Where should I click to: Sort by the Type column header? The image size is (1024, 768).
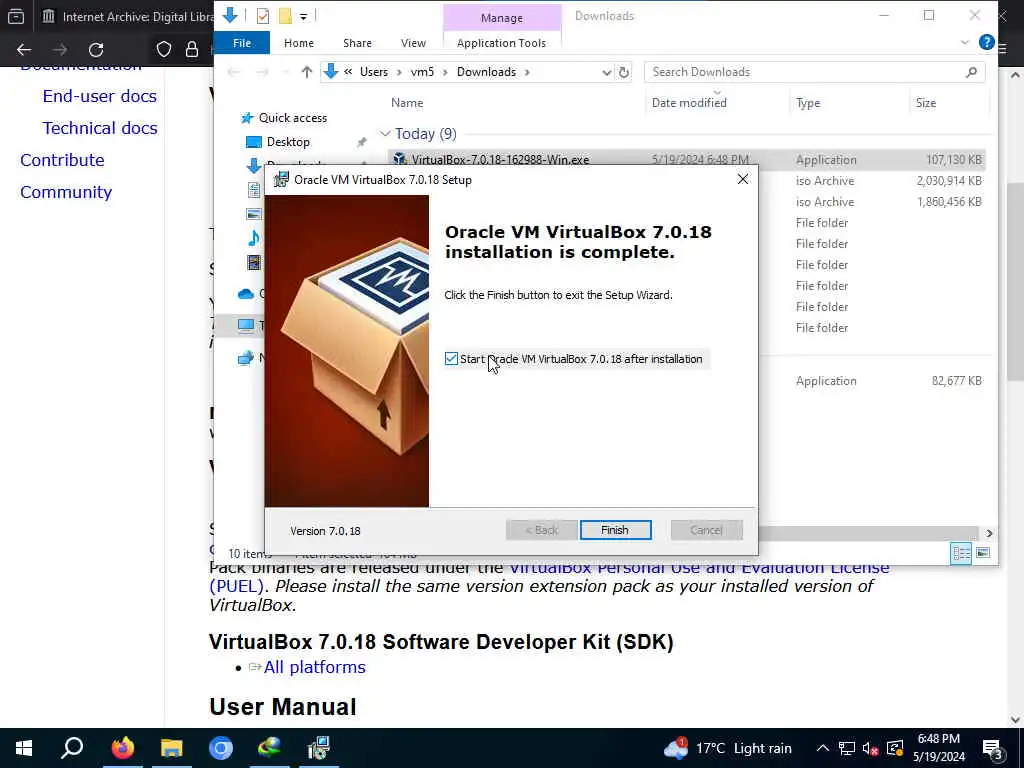808,103
